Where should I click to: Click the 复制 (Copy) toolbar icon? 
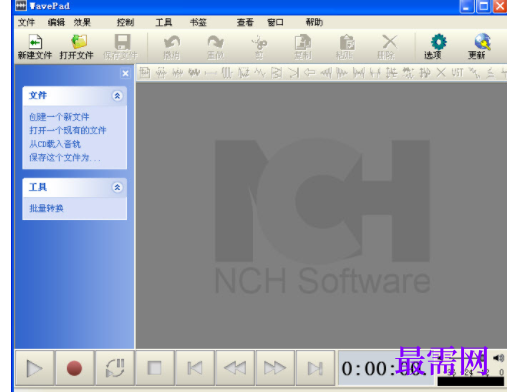point(303,47)
